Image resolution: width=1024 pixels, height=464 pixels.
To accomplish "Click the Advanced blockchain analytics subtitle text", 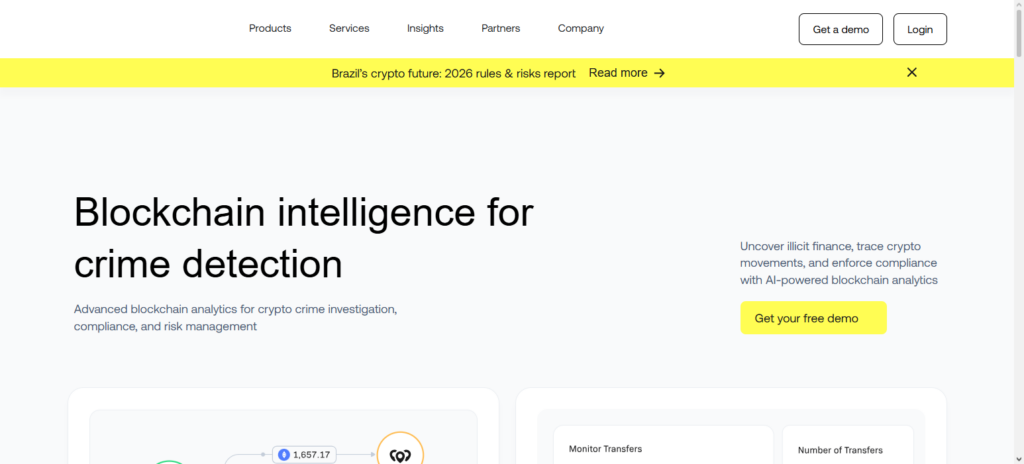I will 235,317.
